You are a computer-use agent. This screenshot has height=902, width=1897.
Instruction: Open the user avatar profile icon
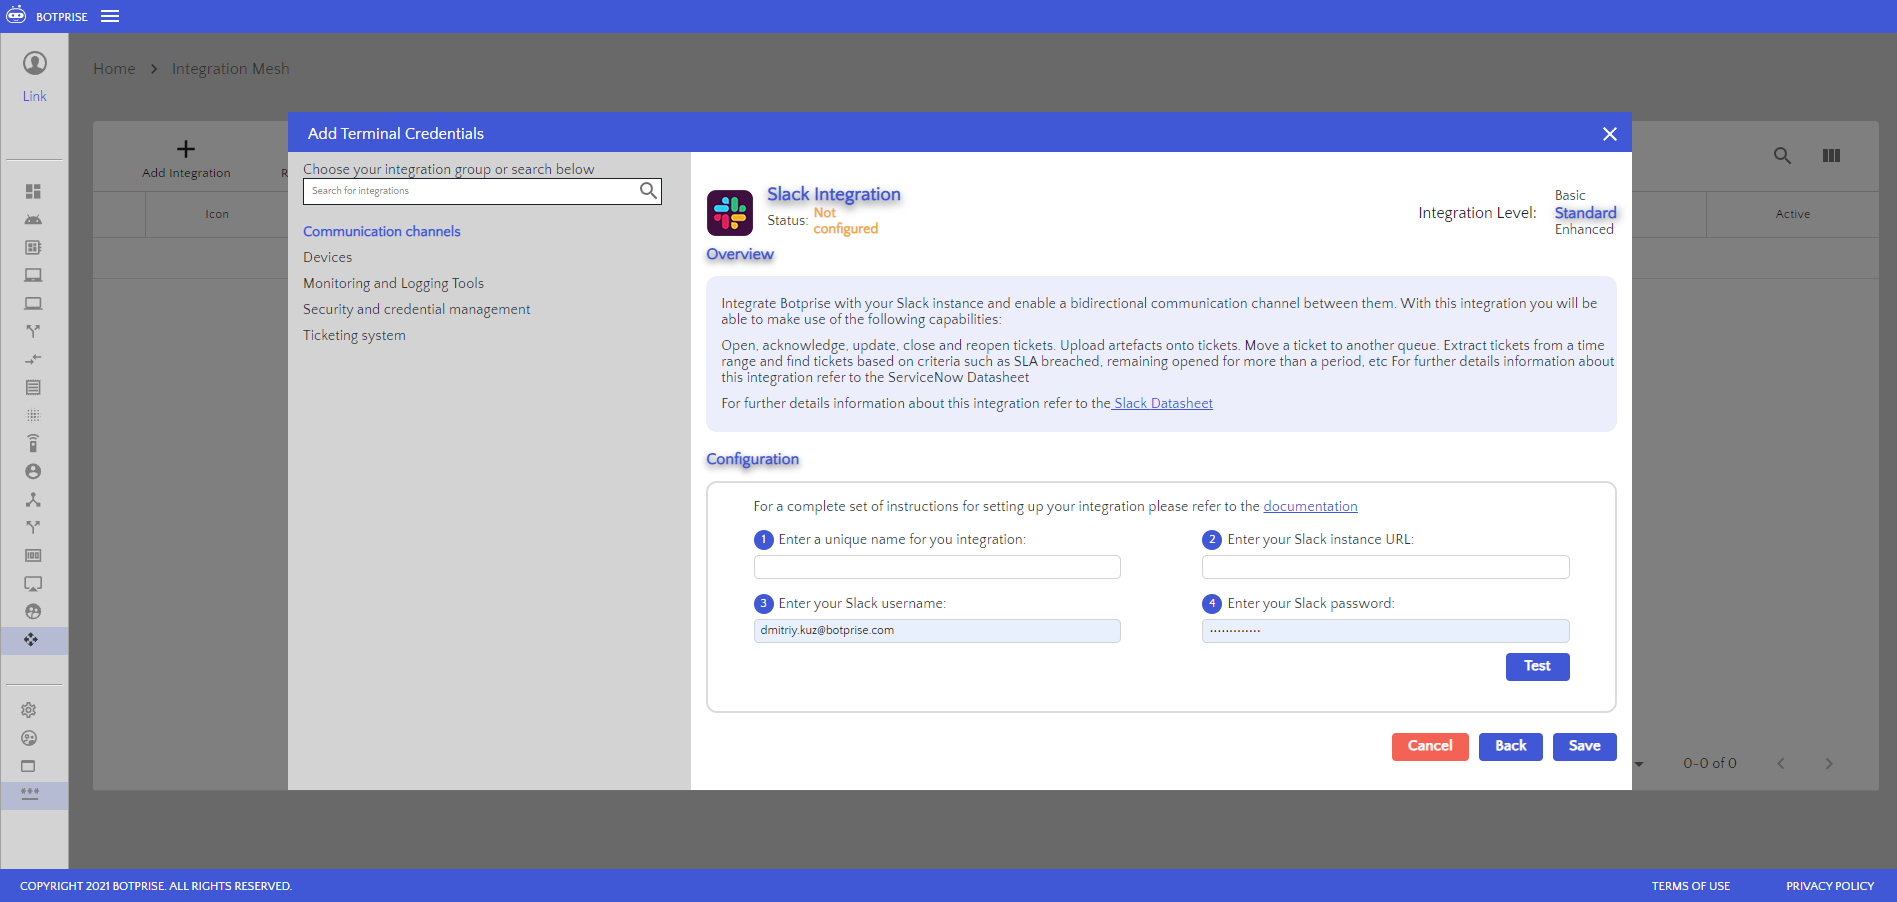tap(35, 63)
